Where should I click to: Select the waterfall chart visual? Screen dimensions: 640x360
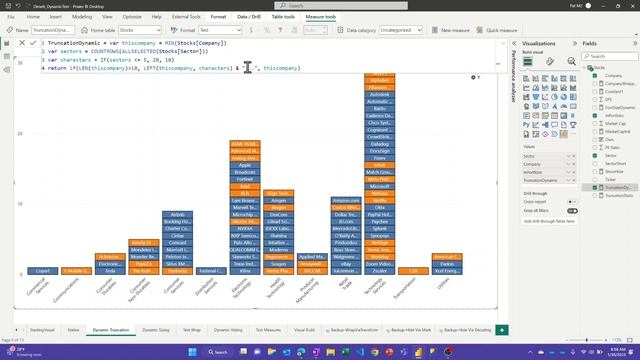526,97
